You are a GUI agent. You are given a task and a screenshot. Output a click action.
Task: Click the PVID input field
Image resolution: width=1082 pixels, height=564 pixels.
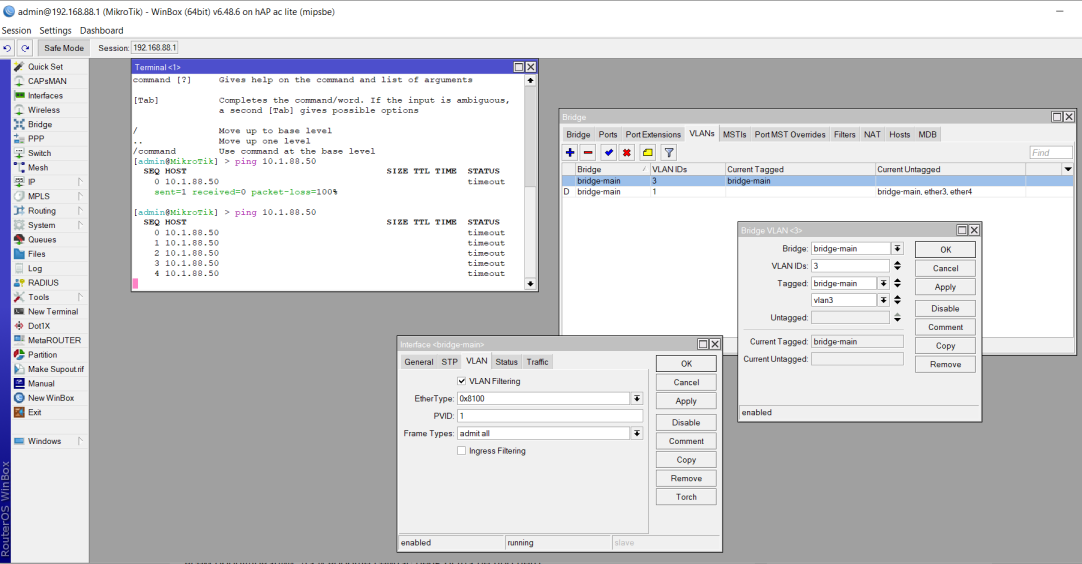coord(550,416)
